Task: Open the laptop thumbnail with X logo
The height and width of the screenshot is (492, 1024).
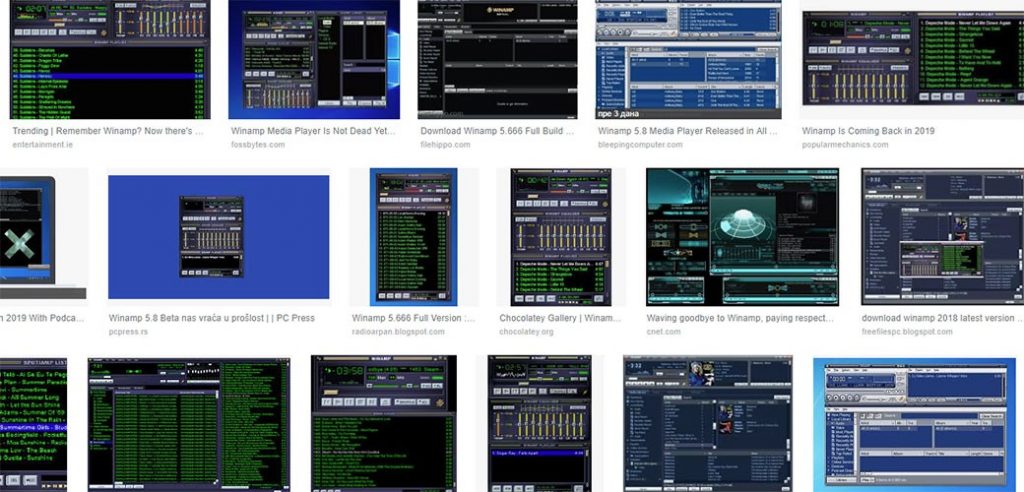Action: 43,237
